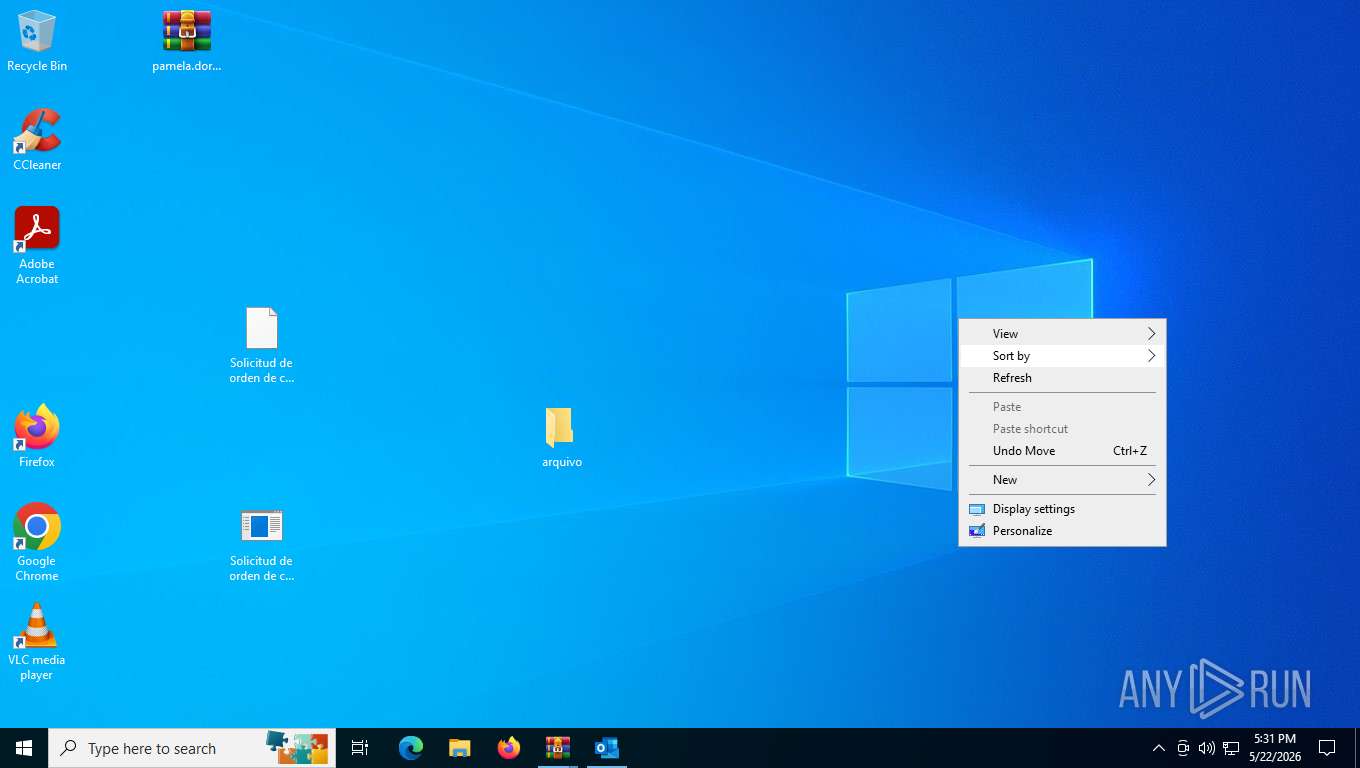The image size is (1360, 768).
Task: Open the Recycle Bin desktop icon
Action: click(37, 41)
